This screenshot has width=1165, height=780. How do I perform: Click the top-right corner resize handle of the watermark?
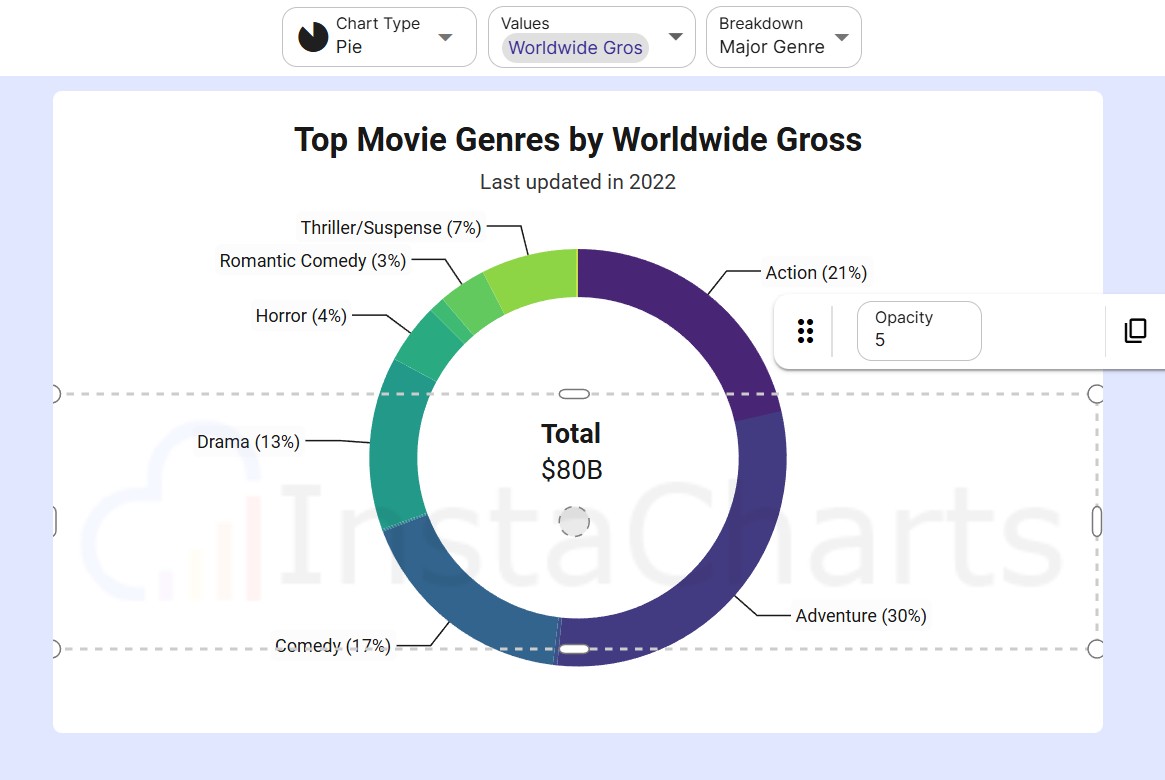[x=1096, y=394]
